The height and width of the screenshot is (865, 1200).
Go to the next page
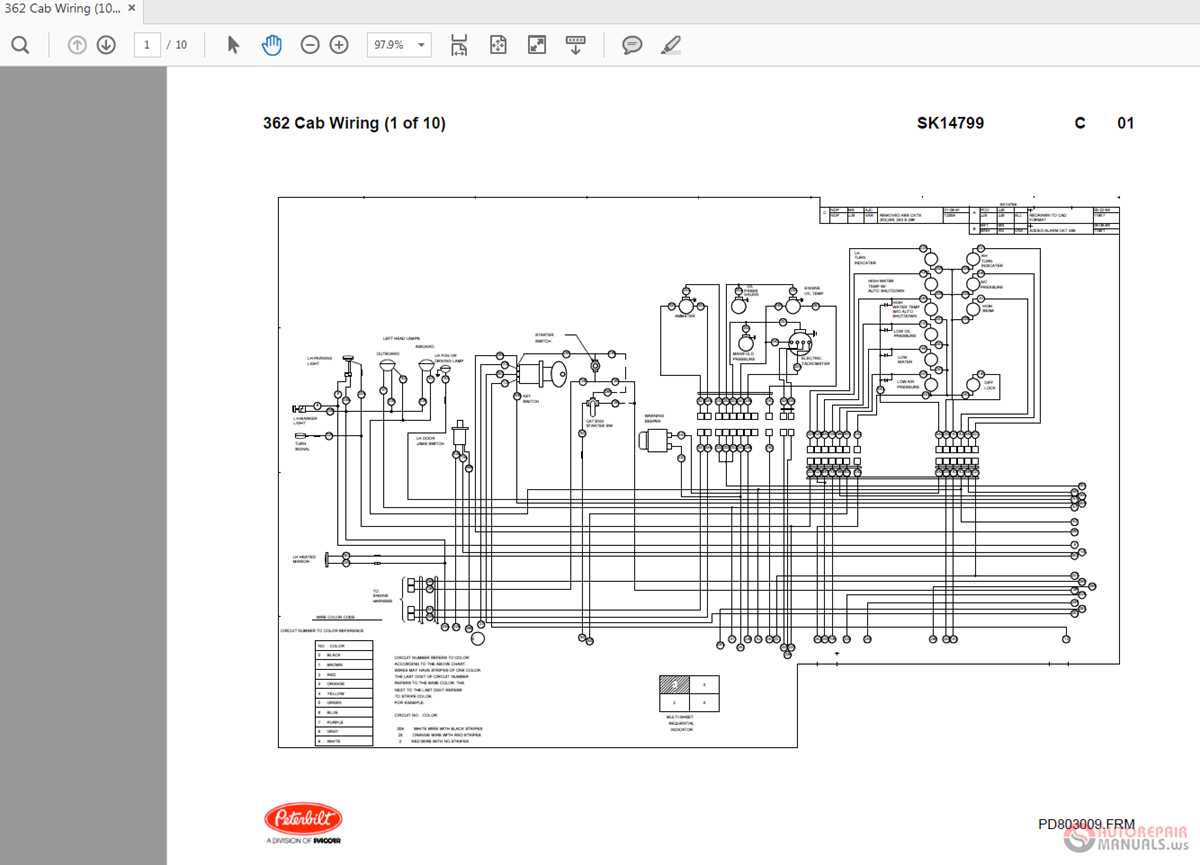pyautogui.click(x=106, y=45)
